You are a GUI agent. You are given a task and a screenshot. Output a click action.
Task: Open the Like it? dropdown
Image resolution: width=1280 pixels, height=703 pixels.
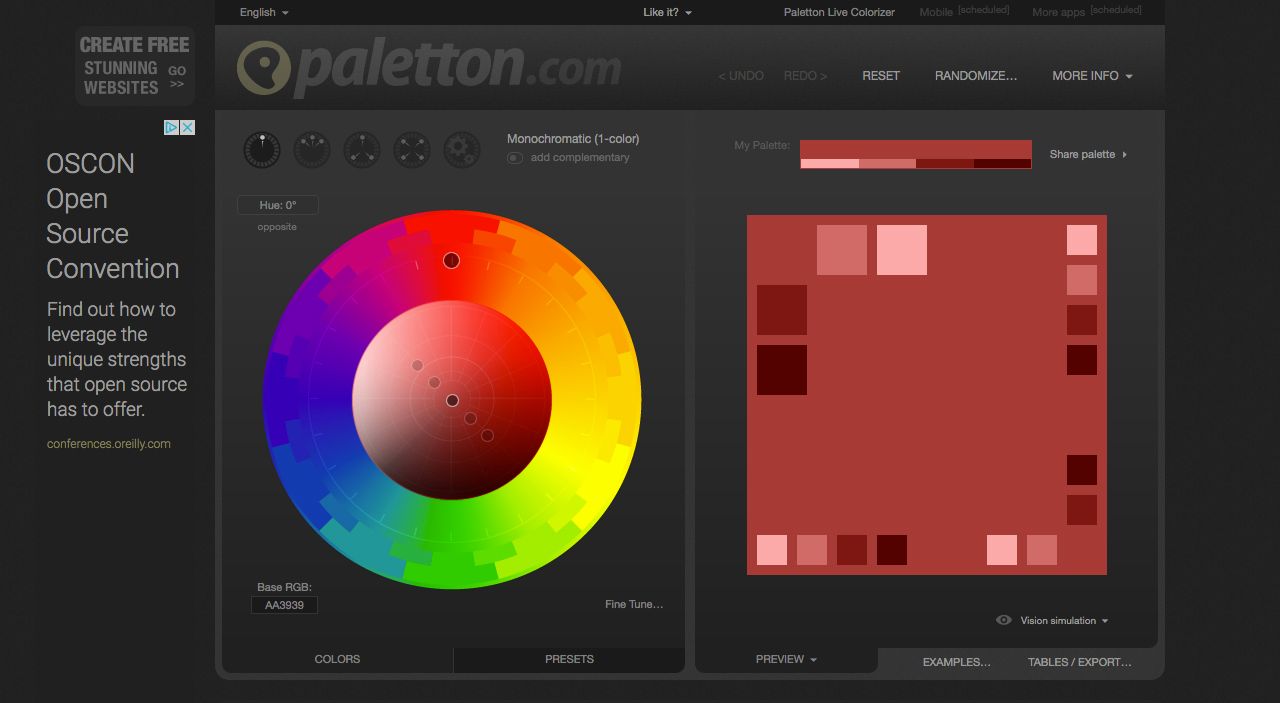click(667, 12)
